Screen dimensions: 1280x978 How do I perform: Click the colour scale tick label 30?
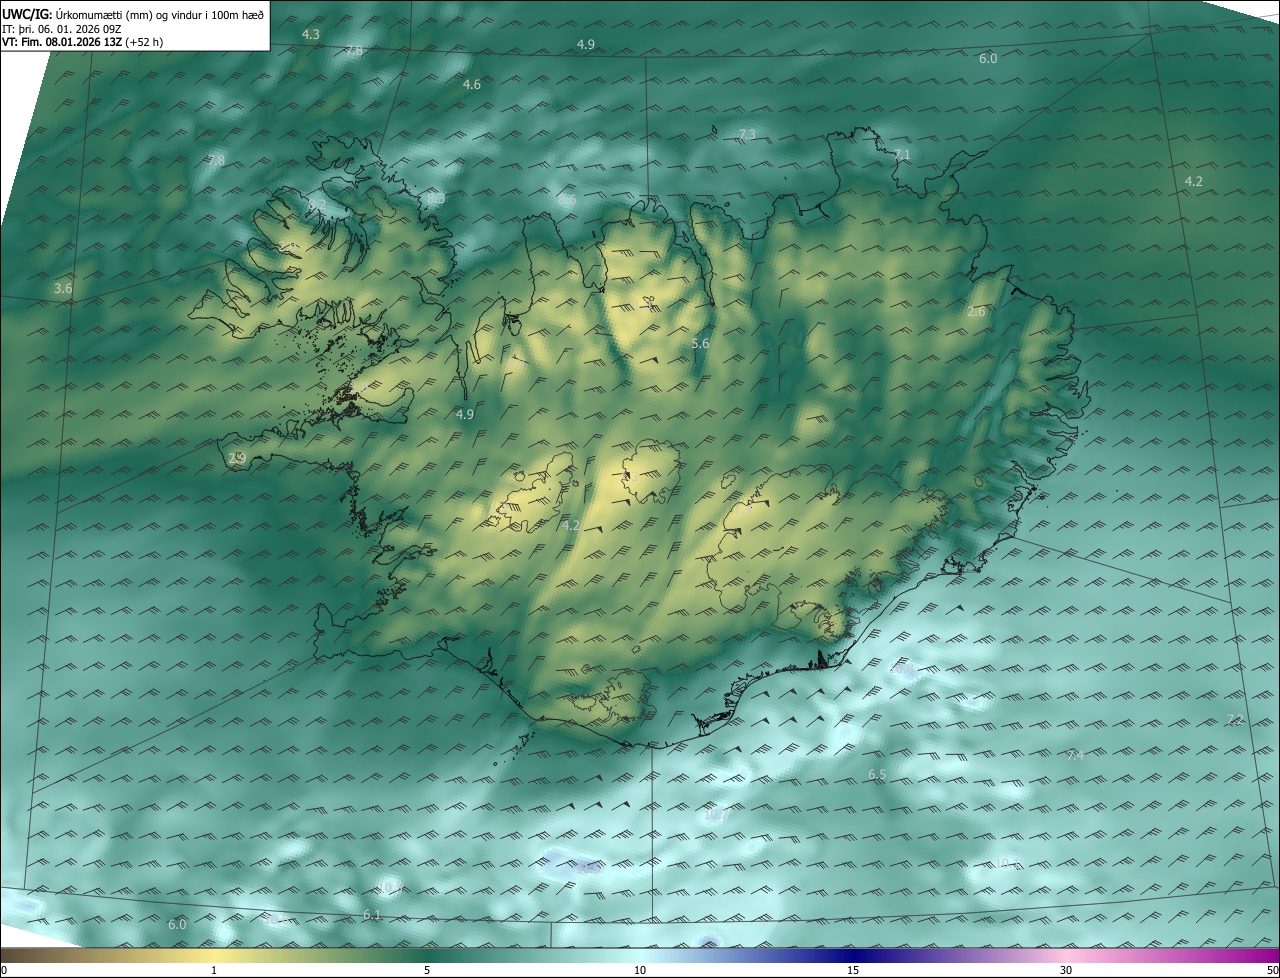[1066, 970]
